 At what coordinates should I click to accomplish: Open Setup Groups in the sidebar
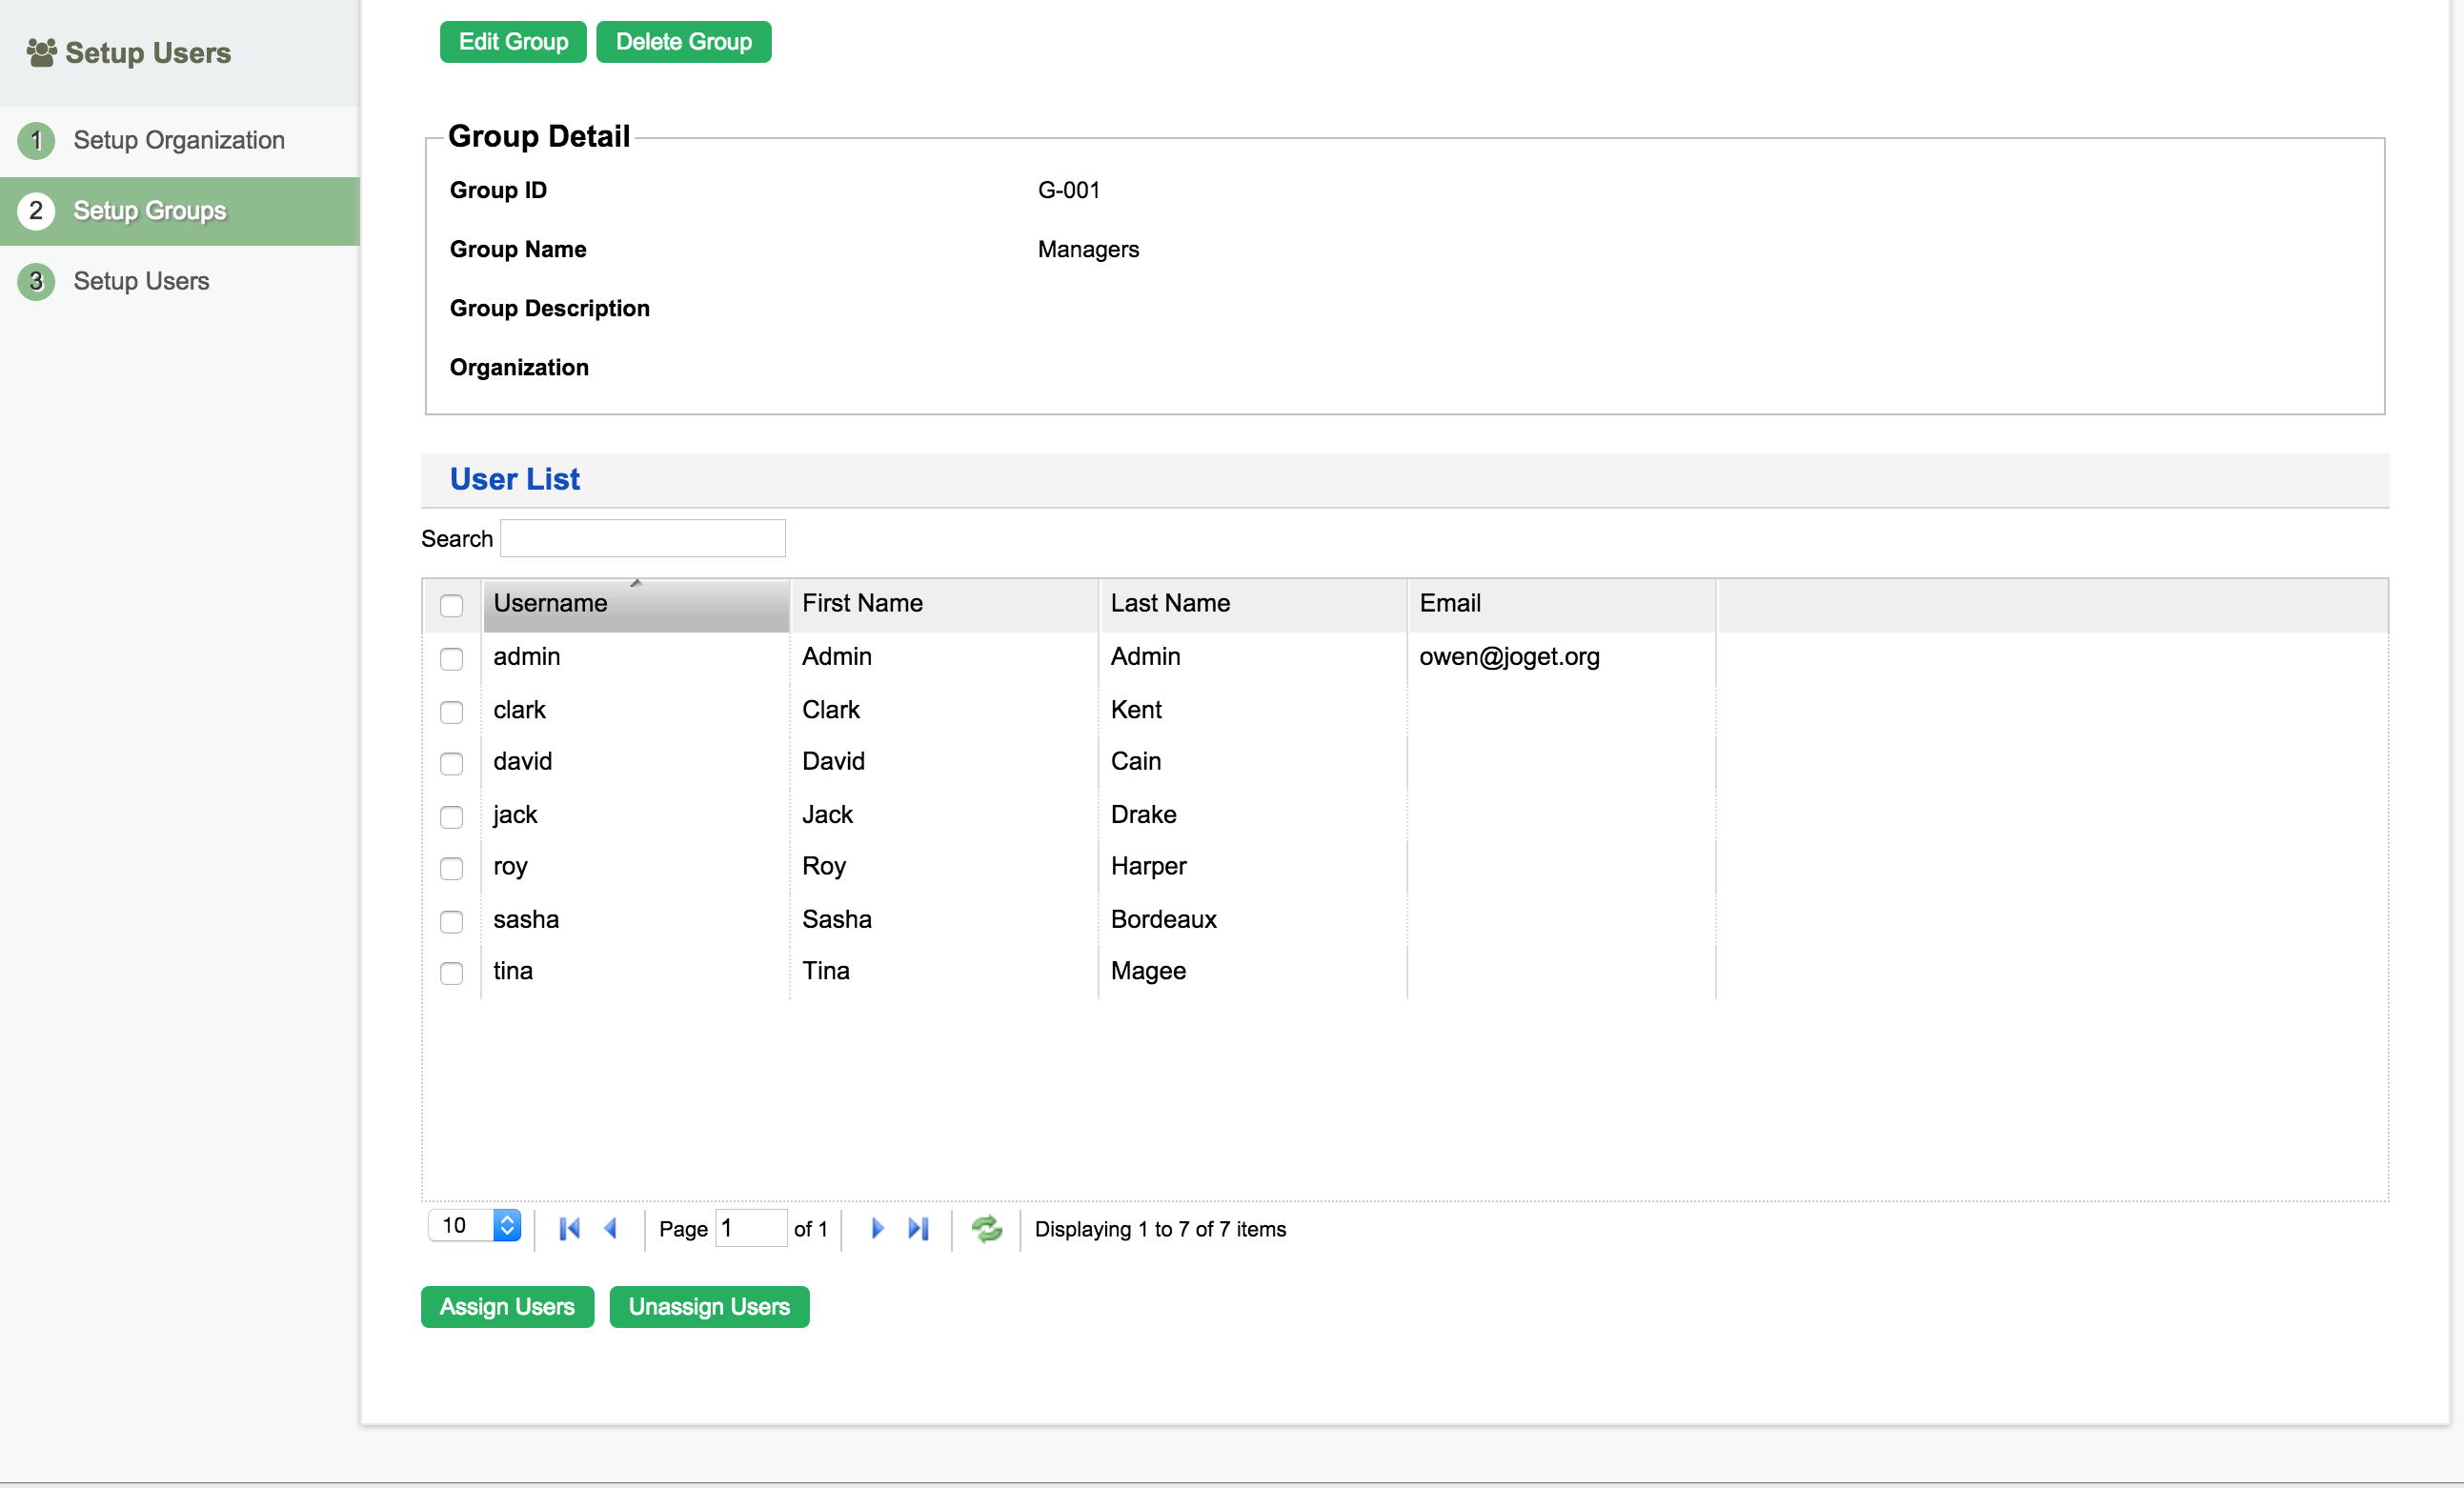[149, 211]
